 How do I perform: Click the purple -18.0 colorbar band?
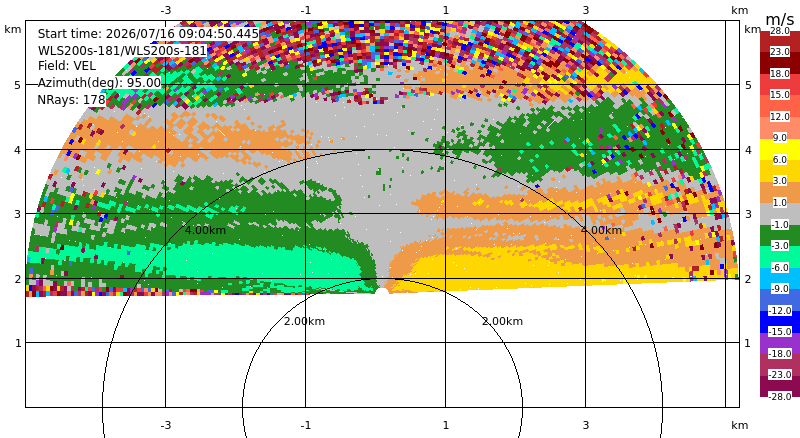click(780, 343)
